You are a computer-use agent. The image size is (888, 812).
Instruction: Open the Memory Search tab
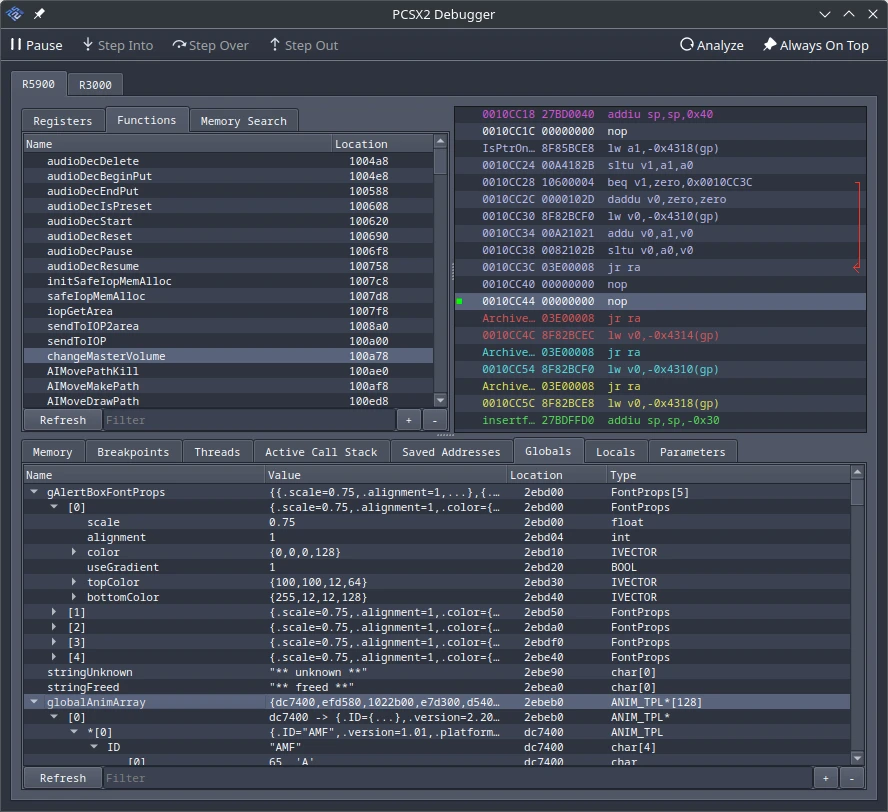[x=243, y=121]
